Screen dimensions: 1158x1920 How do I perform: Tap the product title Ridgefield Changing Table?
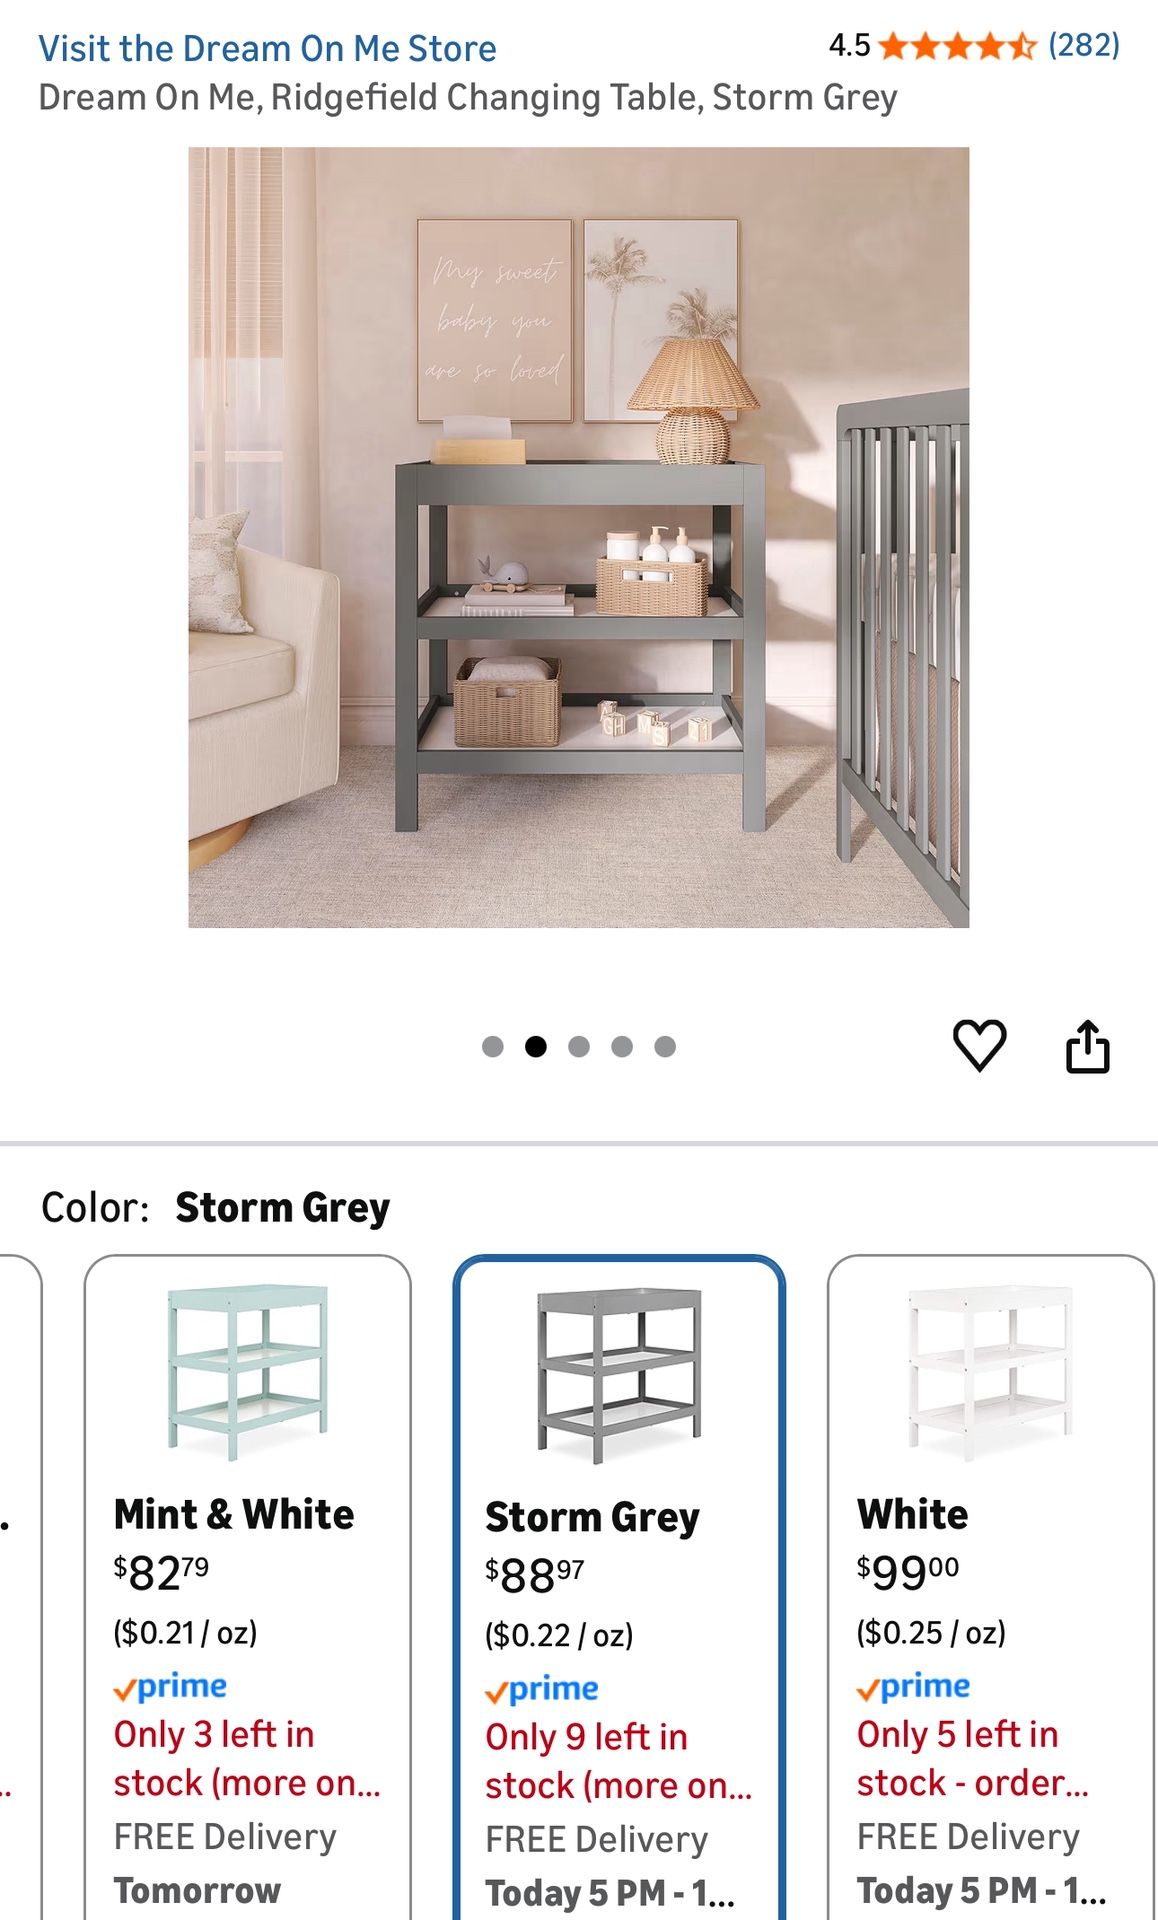pos(468,98)
